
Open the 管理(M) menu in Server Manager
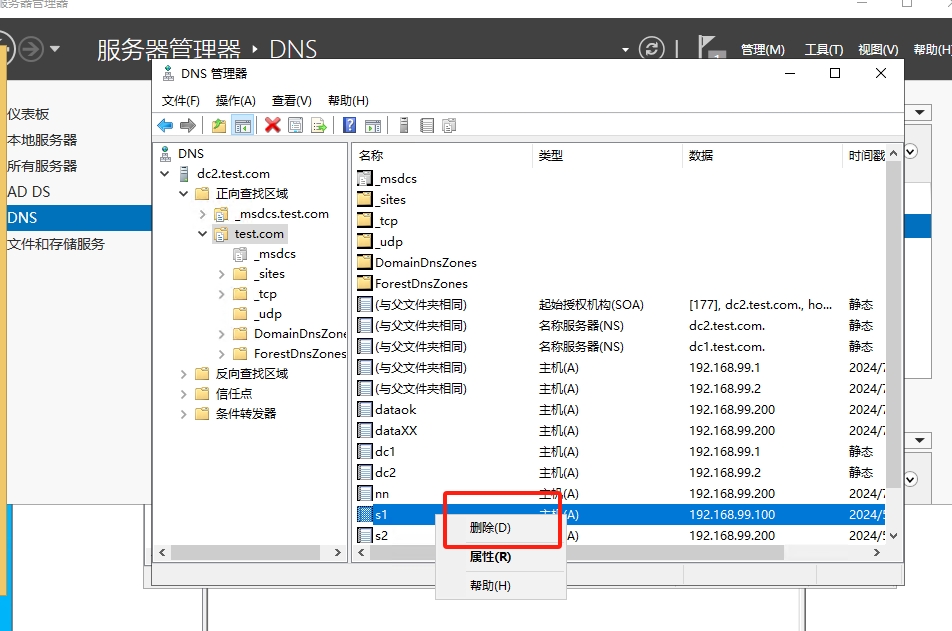click(763, 49)
